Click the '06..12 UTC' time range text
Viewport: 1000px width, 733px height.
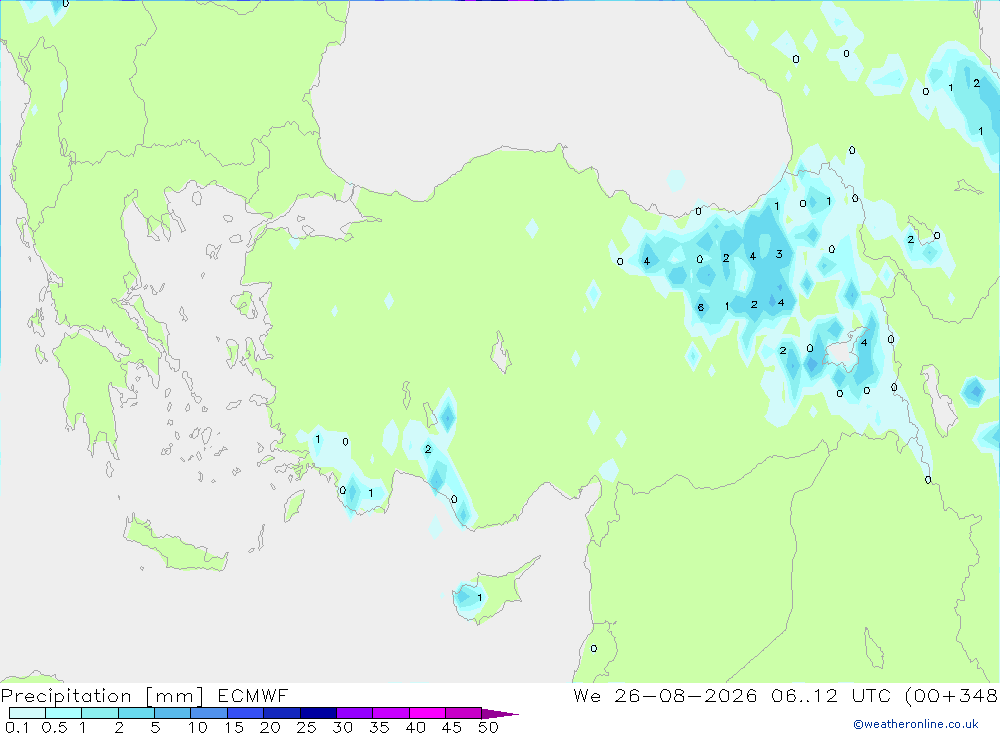point(830,696)
